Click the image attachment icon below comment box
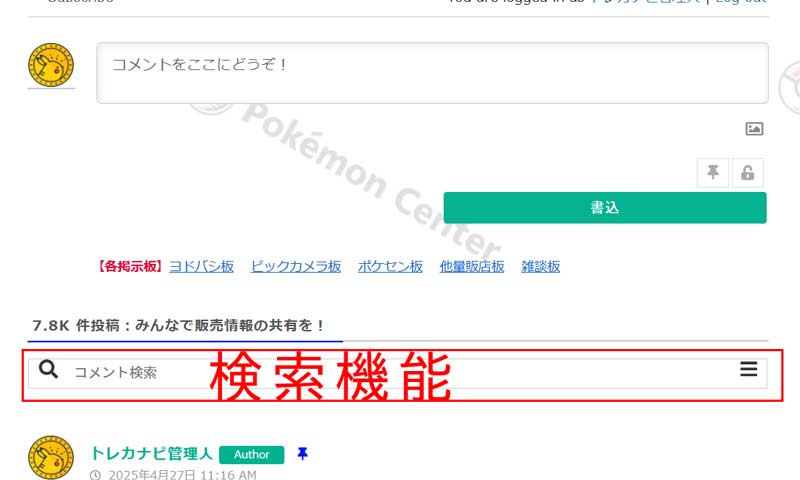800x480 pixels. (x=754, y=129)
